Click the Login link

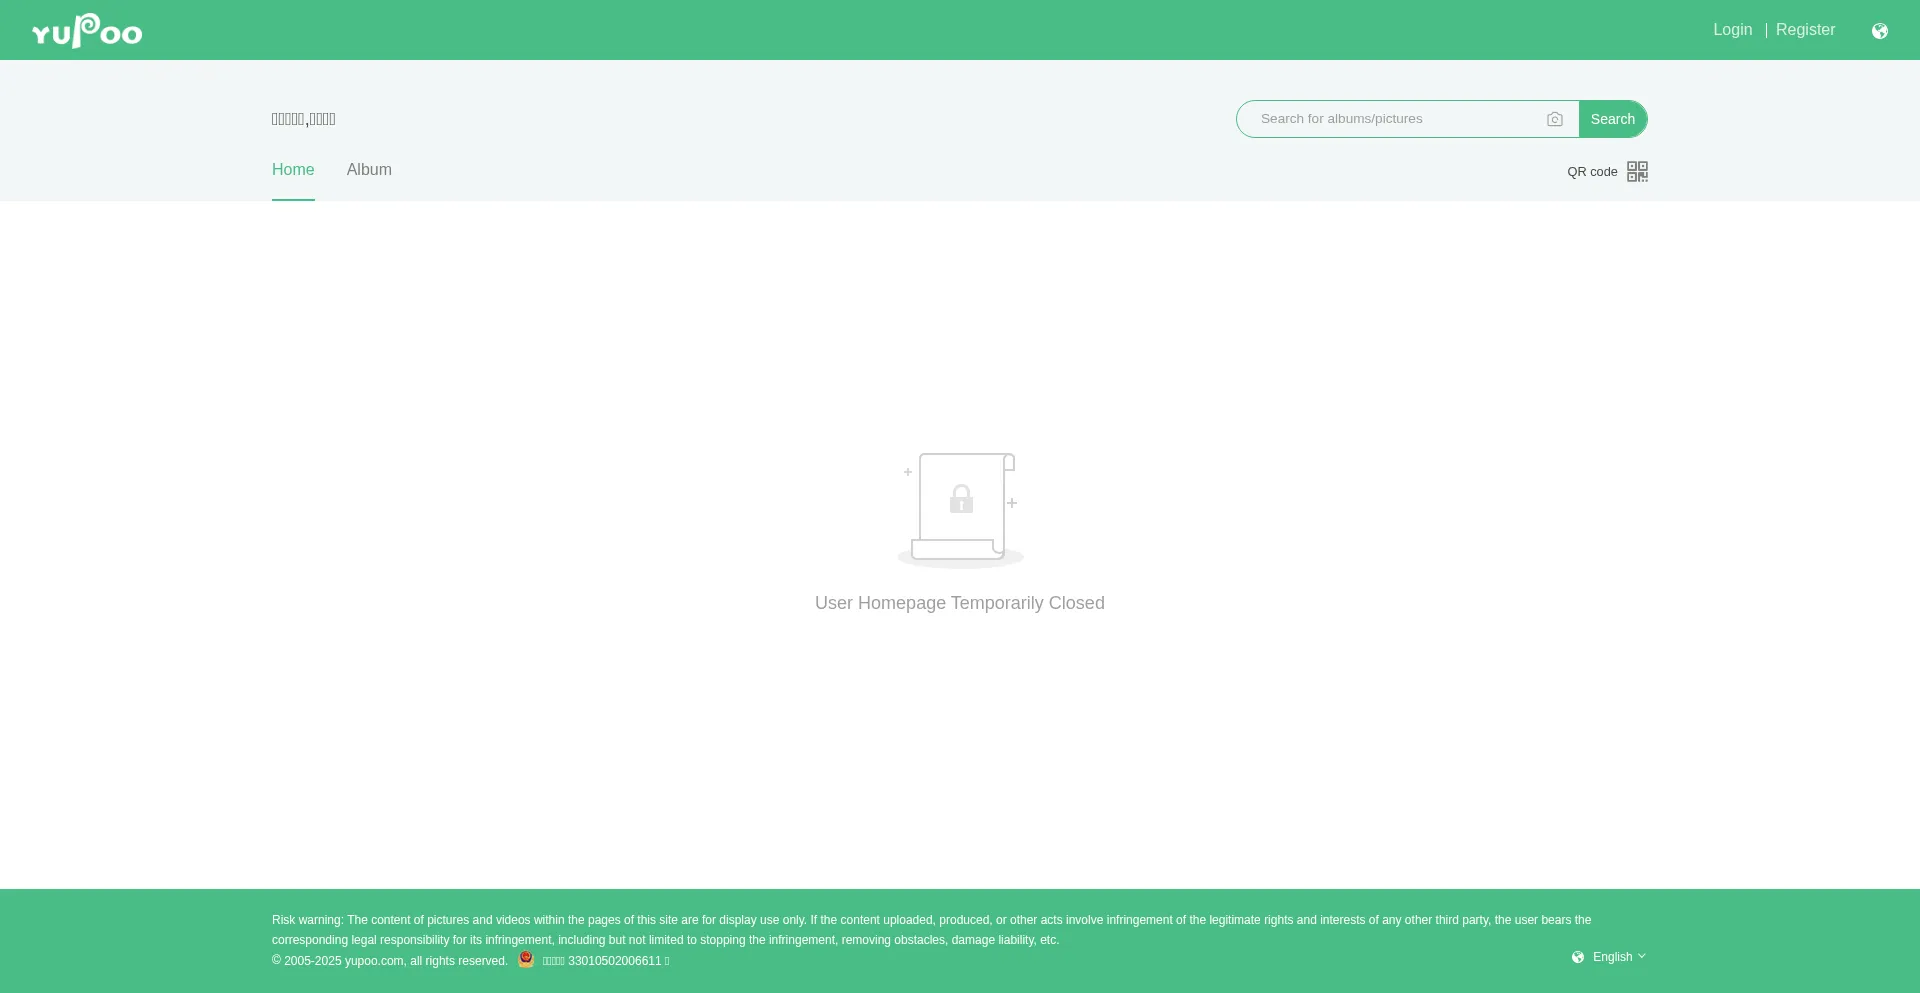pyautogui.click(x=1732, y=30)
